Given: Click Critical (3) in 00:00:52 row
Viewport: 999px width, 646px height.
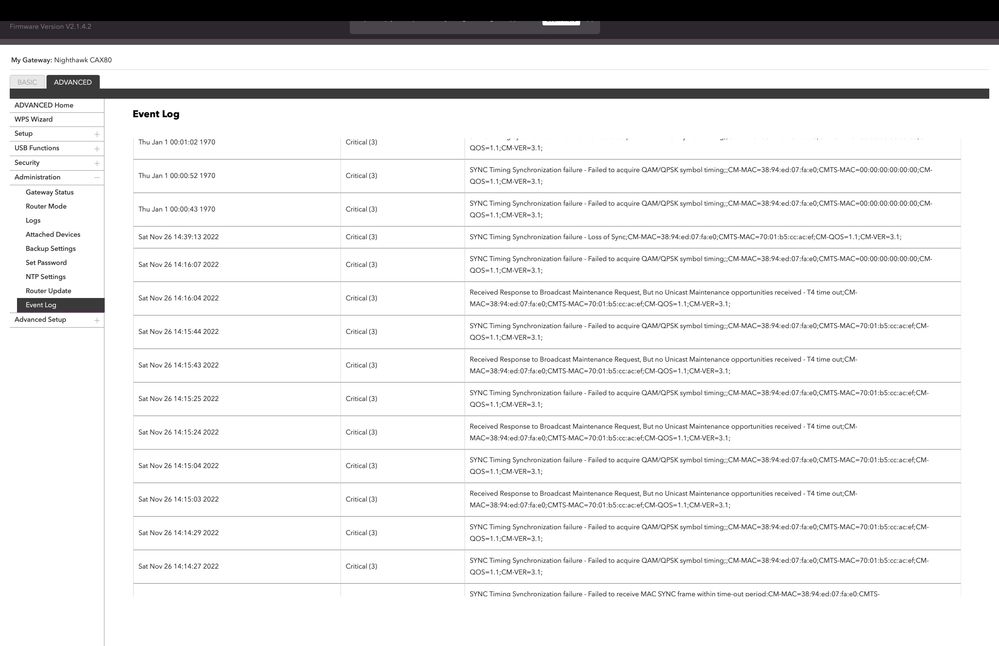Looking at the screenshot, I should [x=361, y=175].
